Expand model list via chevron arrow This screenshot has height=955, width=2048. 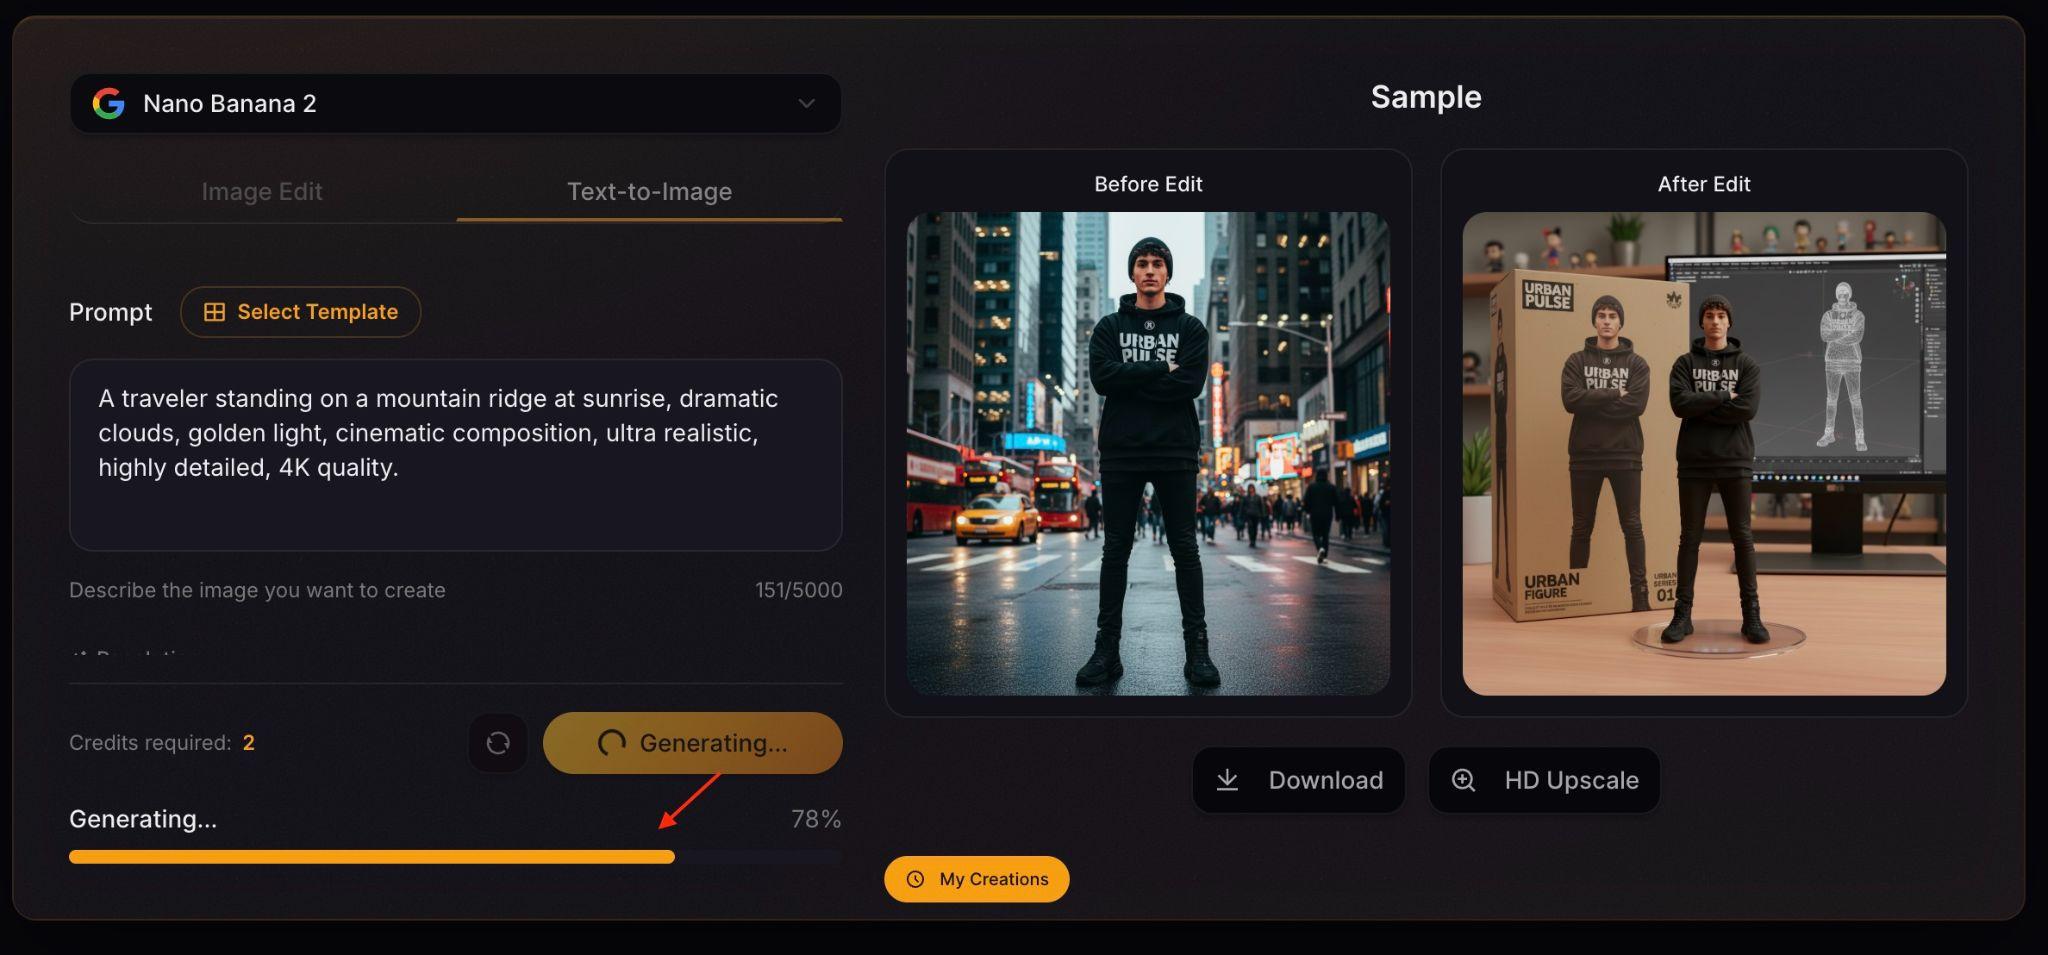click(806, 104)
